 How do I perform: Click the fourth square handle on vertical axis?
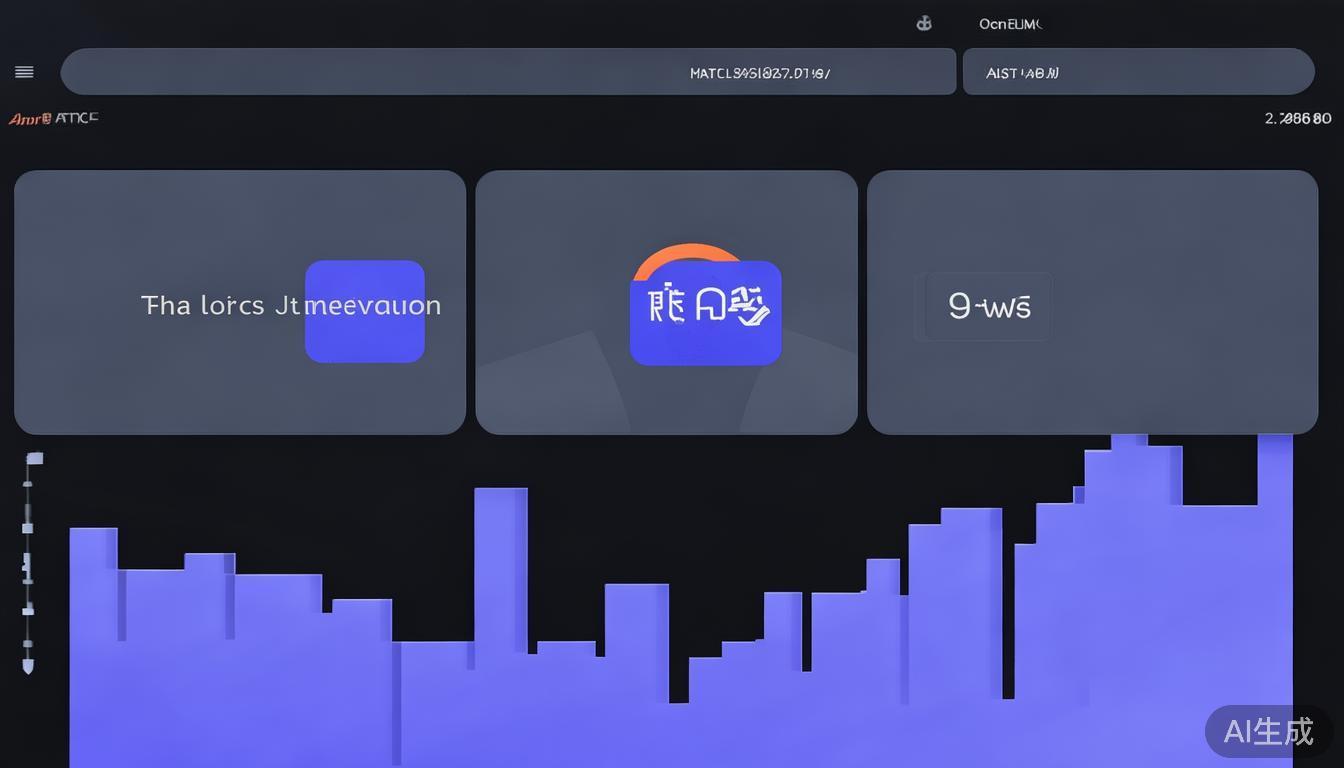click(28, 609)
